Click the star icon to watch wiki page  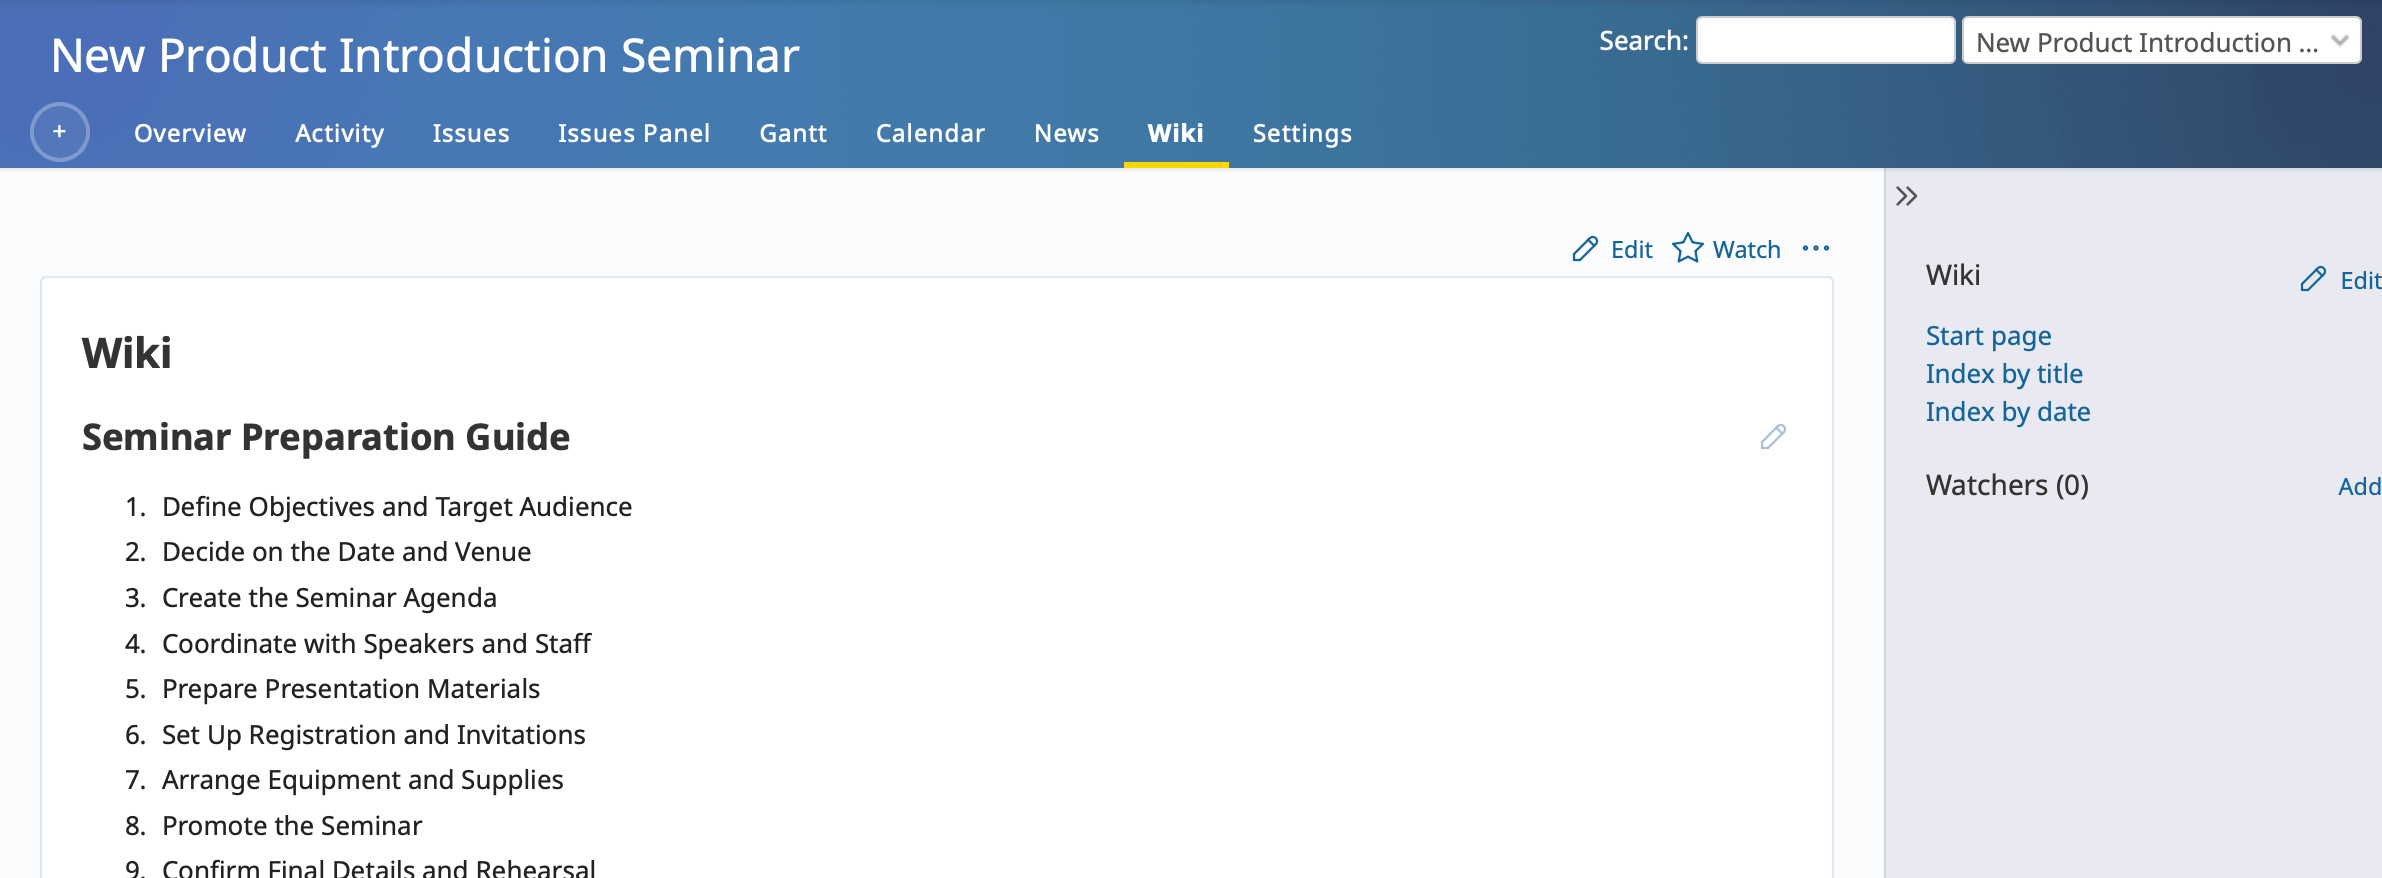[1688, 248]
